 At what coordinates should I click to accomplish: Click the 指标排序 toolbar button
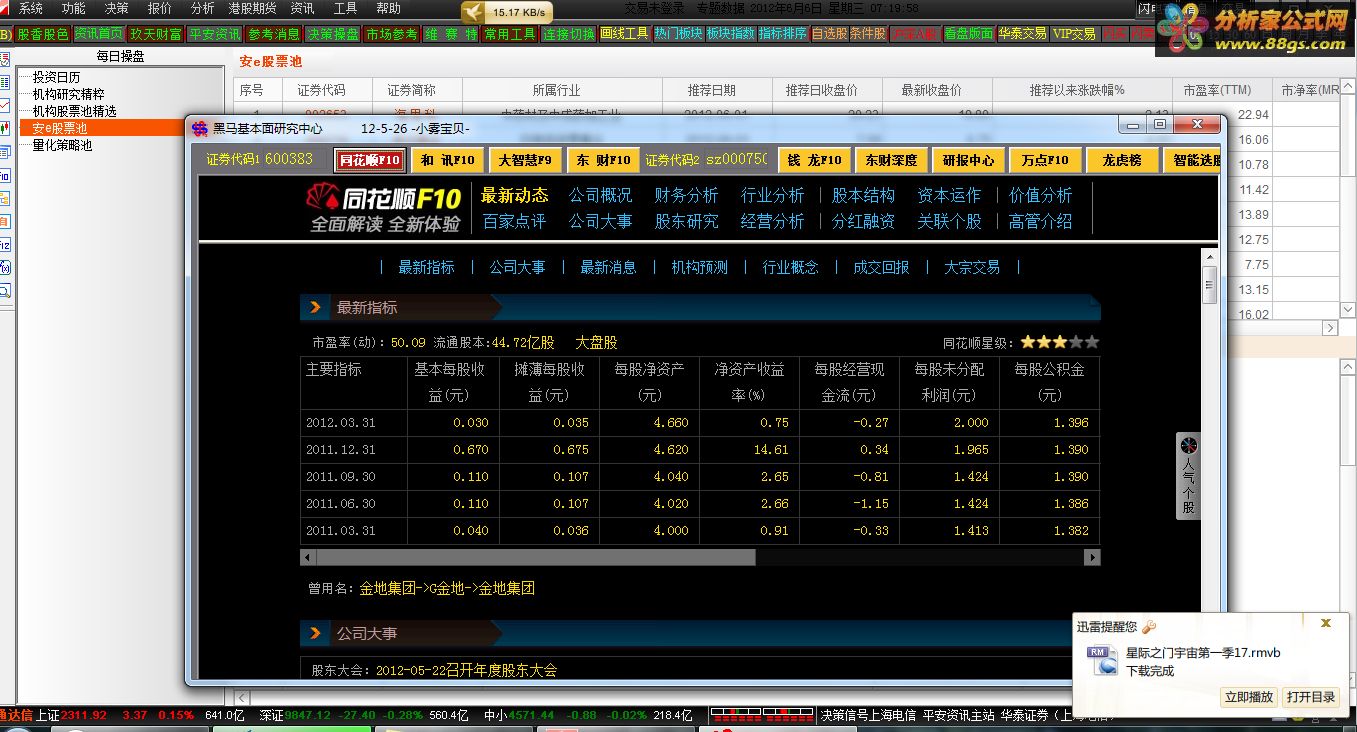pos(783,34)
